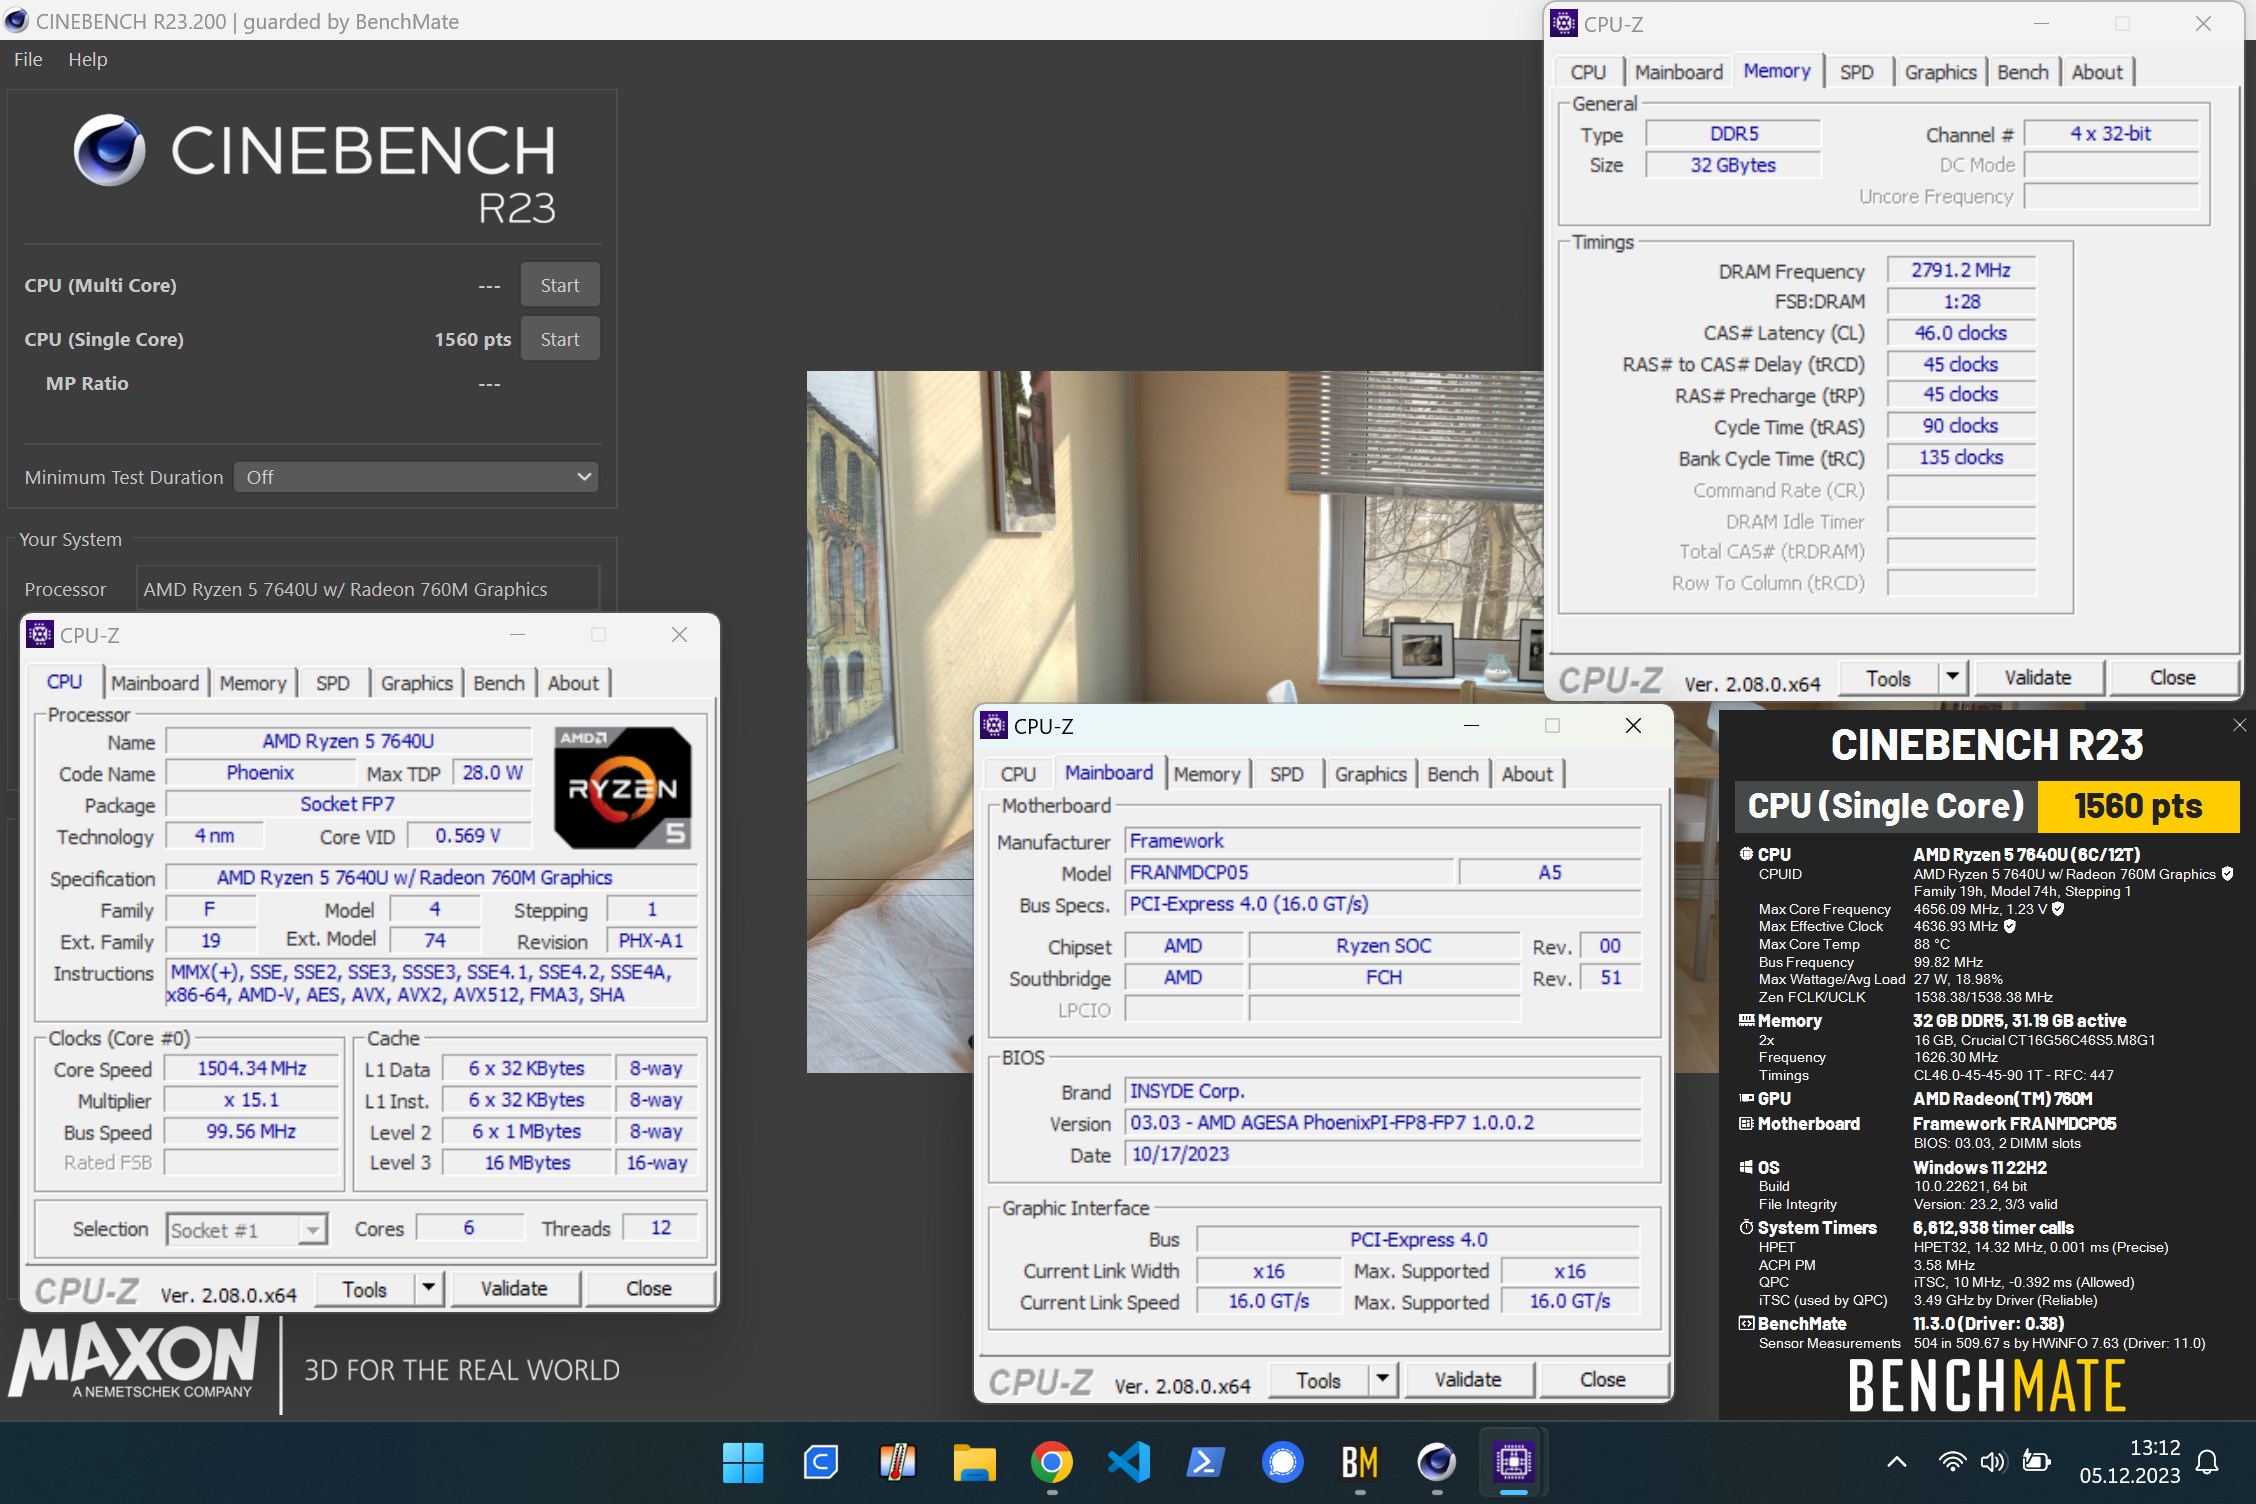Image resolution: width=2256 pixels, height=1504 pixels.
Task: Open About tab in Memory CPU-Z window
Action: 2097,72
